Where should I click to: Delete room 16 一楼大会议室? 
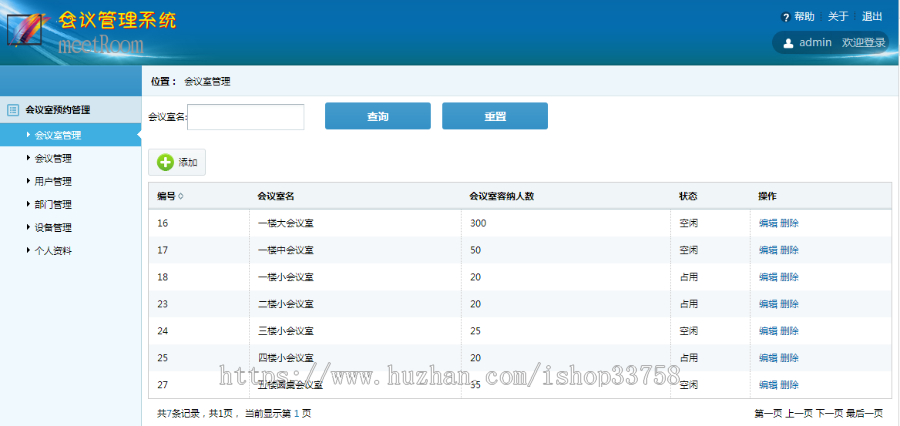(x=789, y=223)
